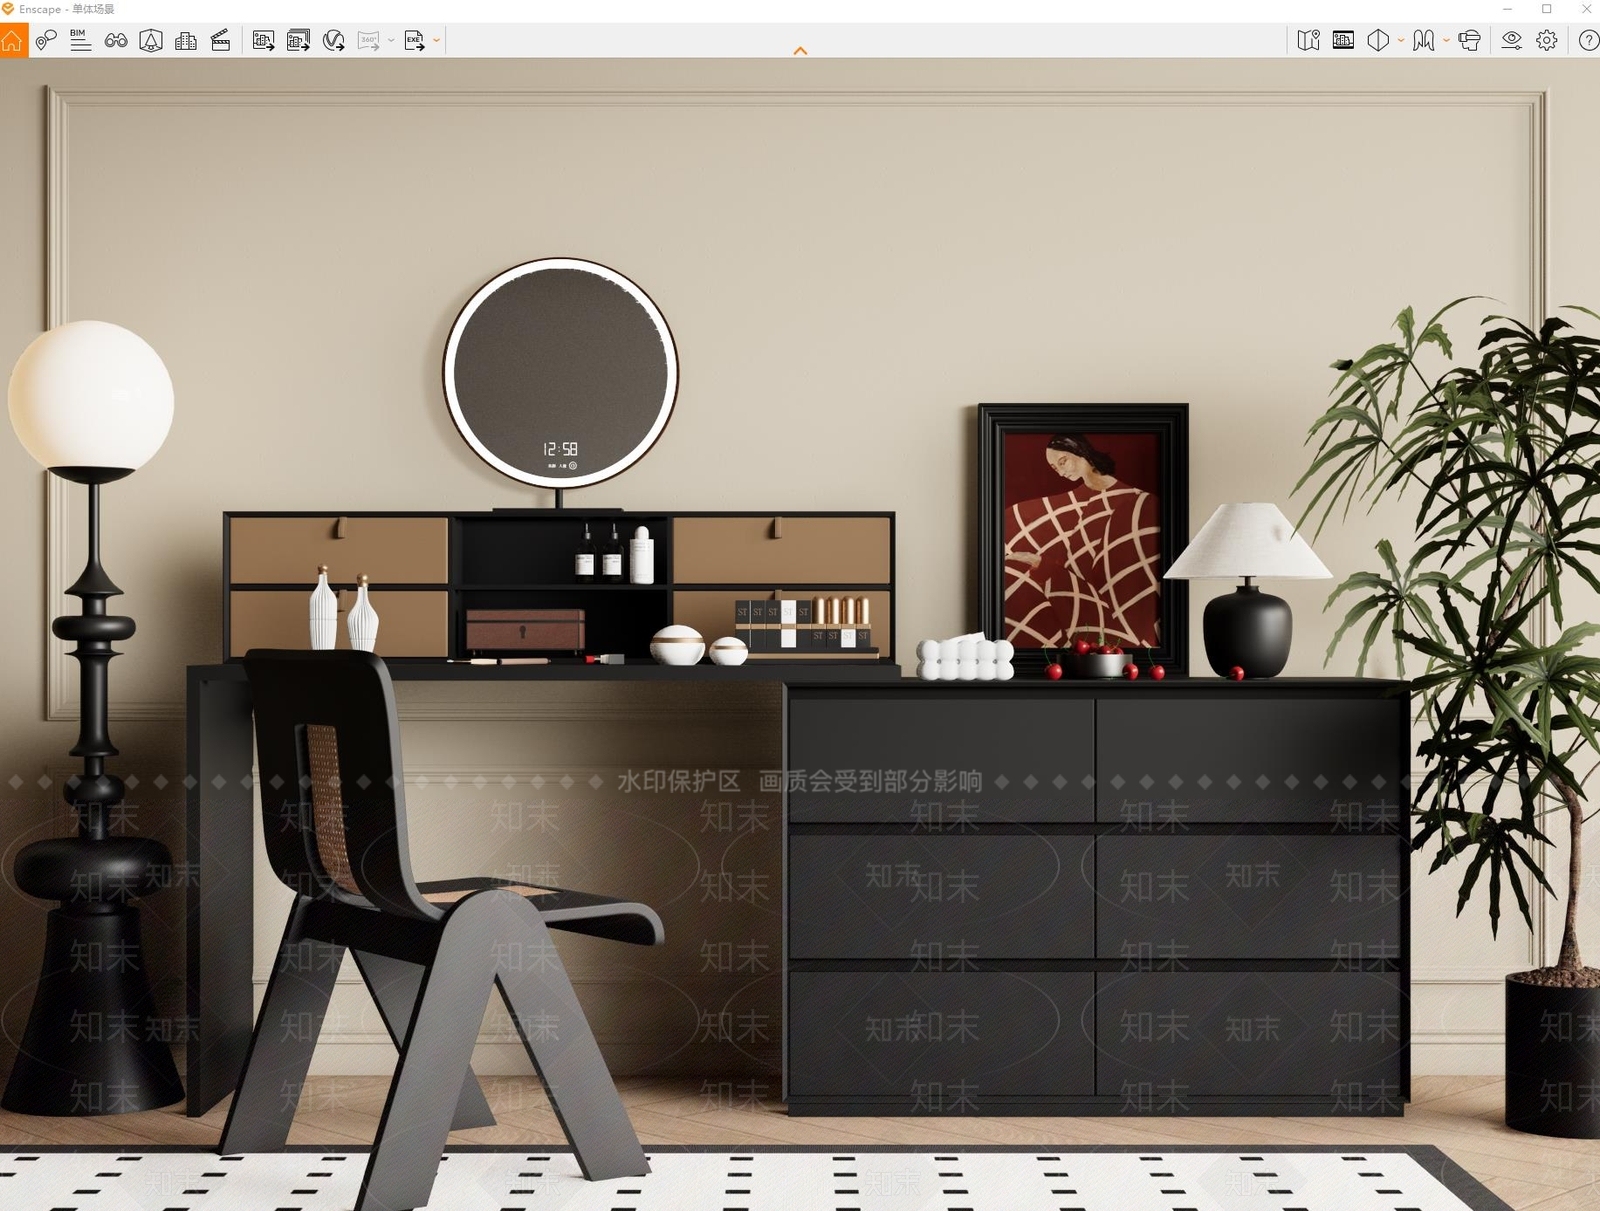Toggle the Fly/Walk wings icon
Image resolution: width=1600 pixels, height=1211 pixels.
click(1424, 40)
